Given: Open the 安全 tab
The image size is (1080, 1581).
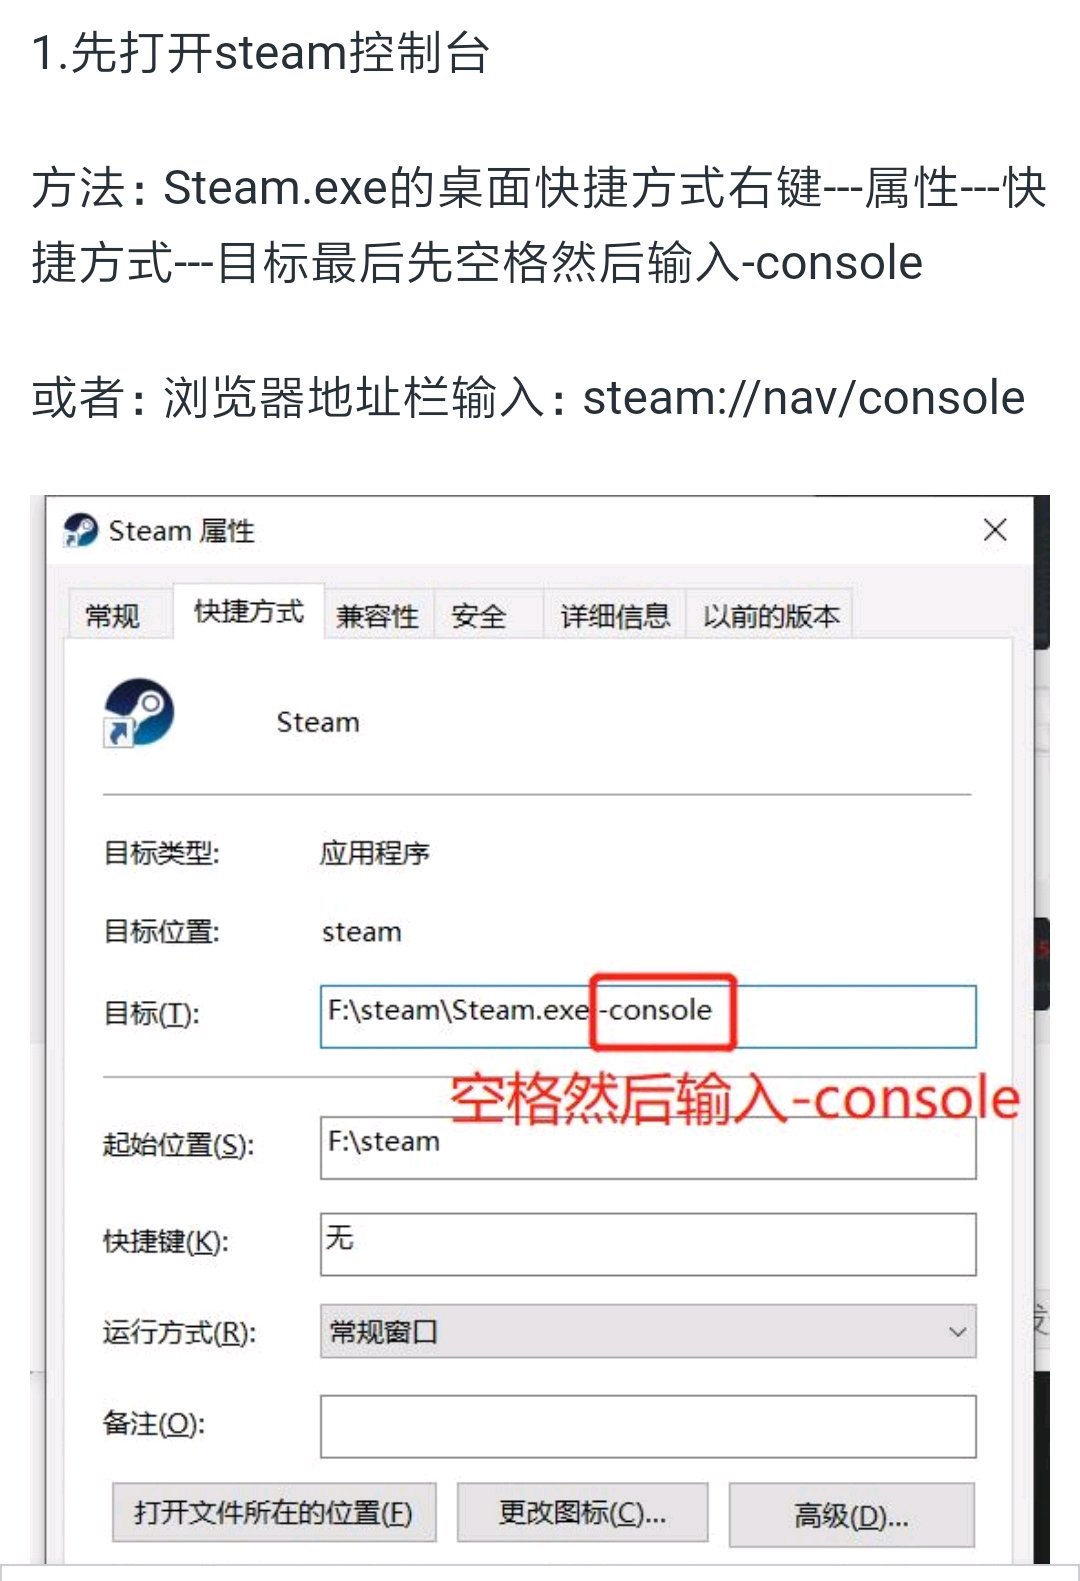Looking at the screenshot, I should pos(478,616).
